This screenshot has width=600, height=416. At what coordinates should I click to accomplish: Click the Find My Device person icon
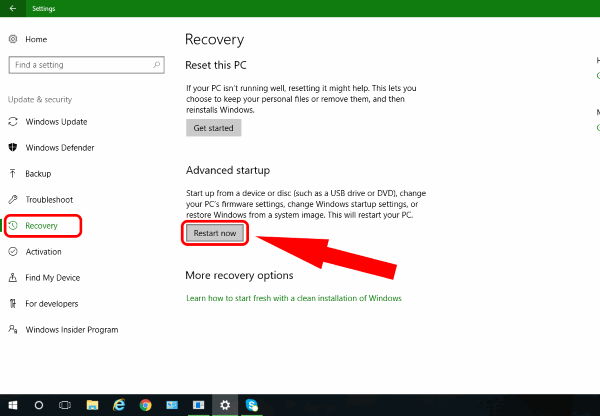coord(13,277)
